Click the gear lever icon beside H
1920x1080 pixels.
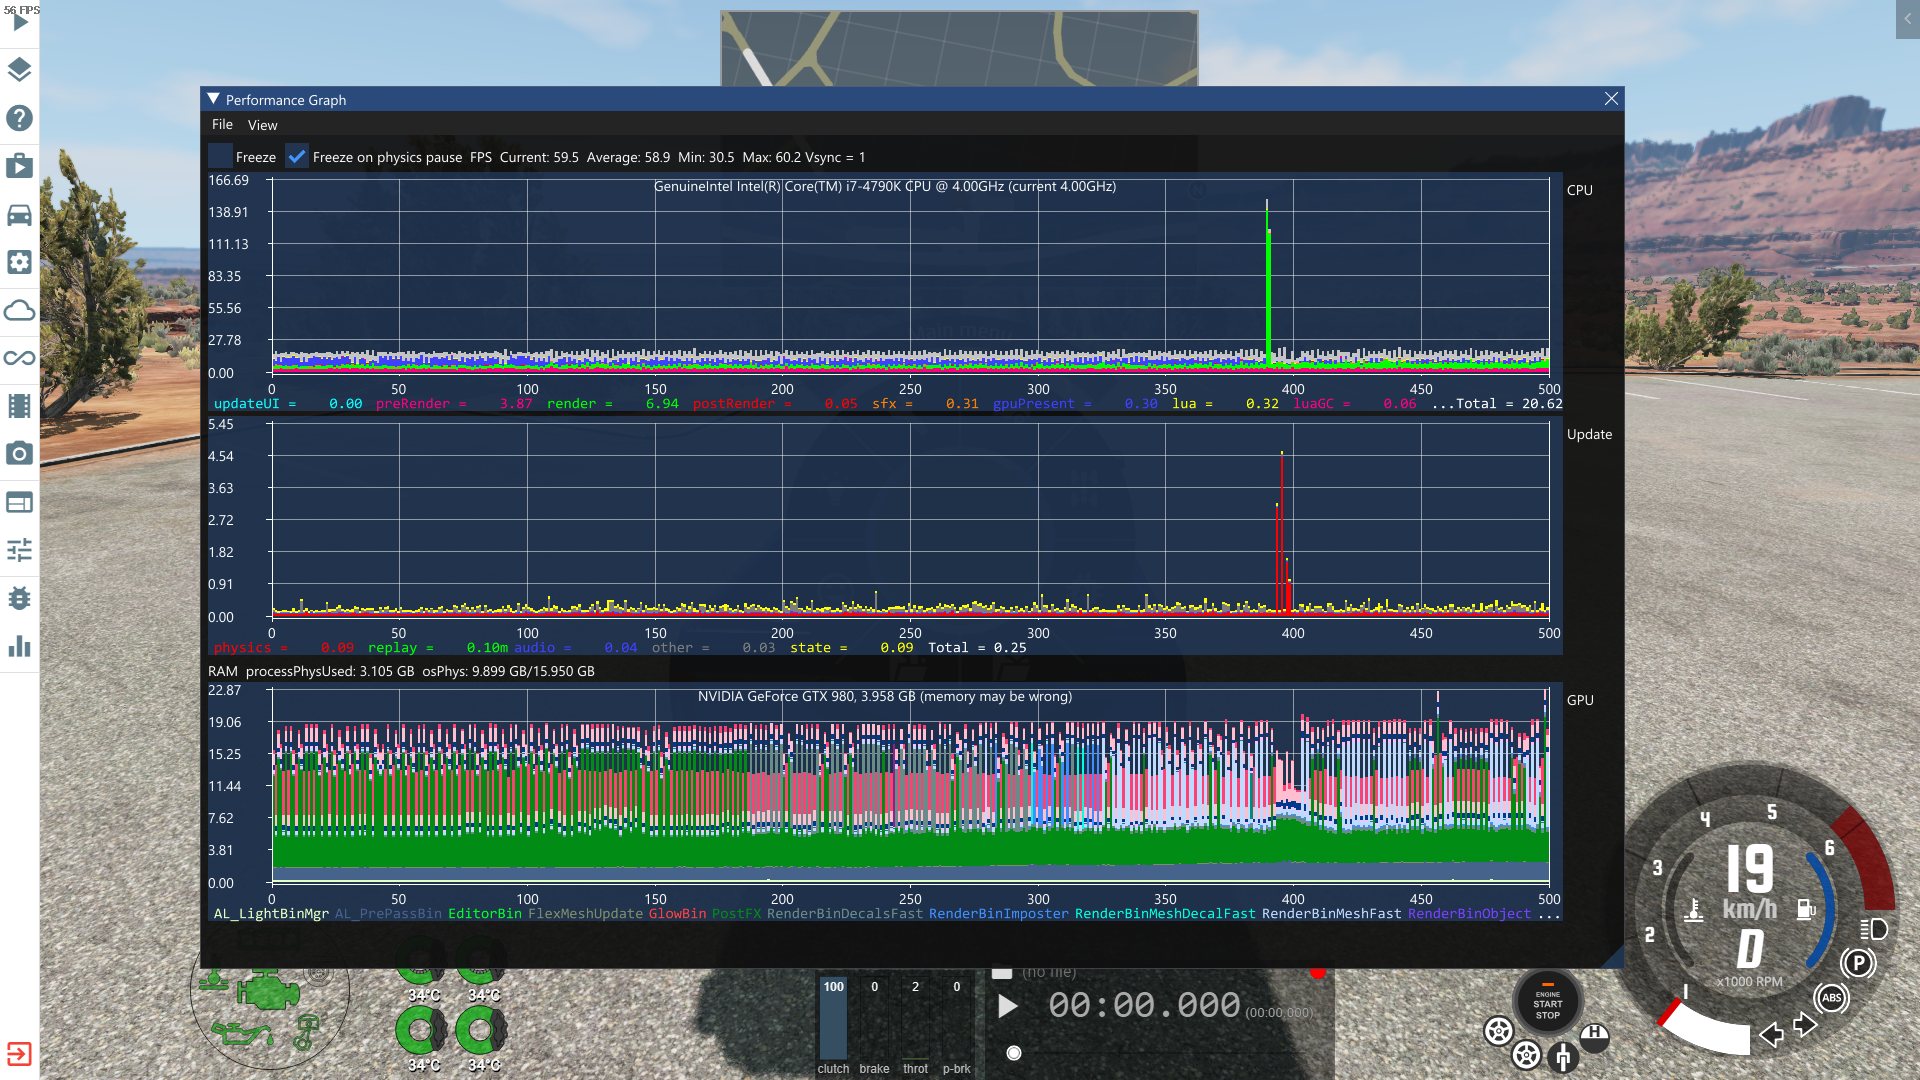tap(1563, 1056)
